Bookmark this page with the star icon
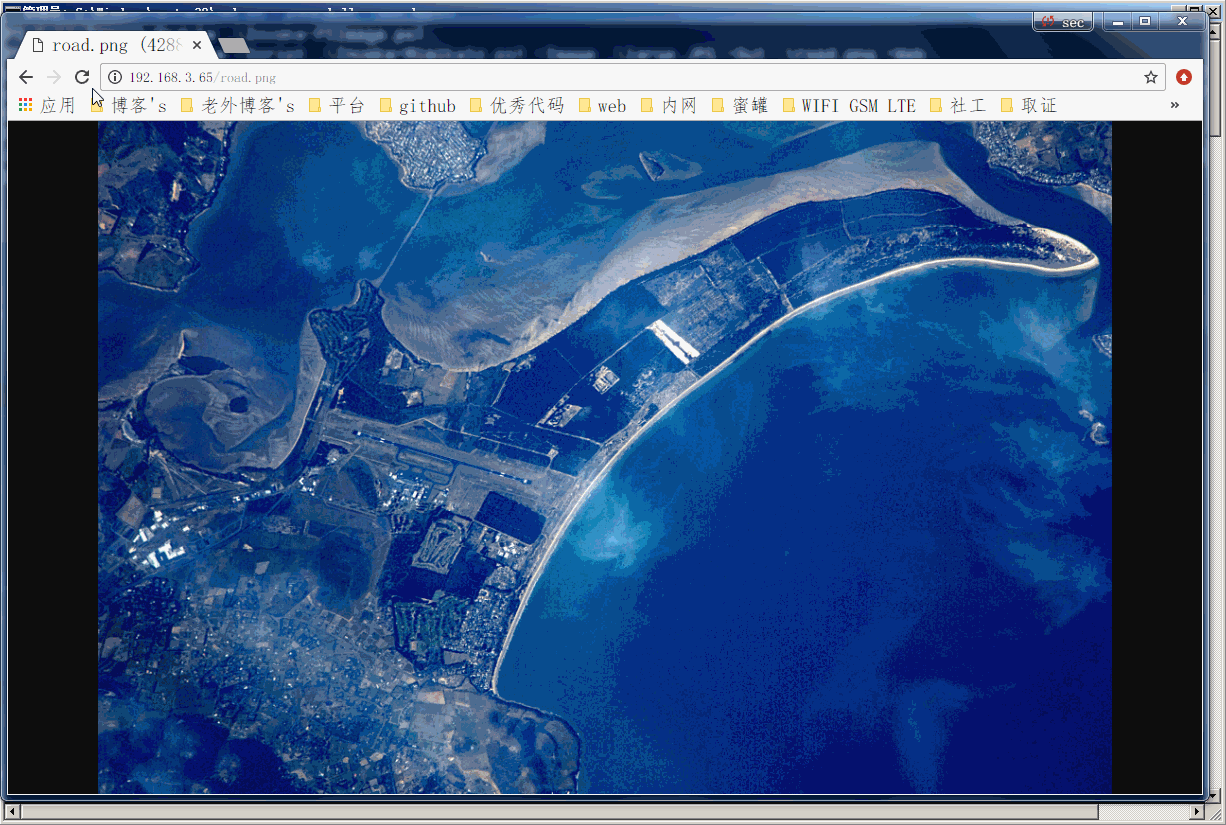Image resolution: width=1226 pixels, height=825 pixels. 1150,77
